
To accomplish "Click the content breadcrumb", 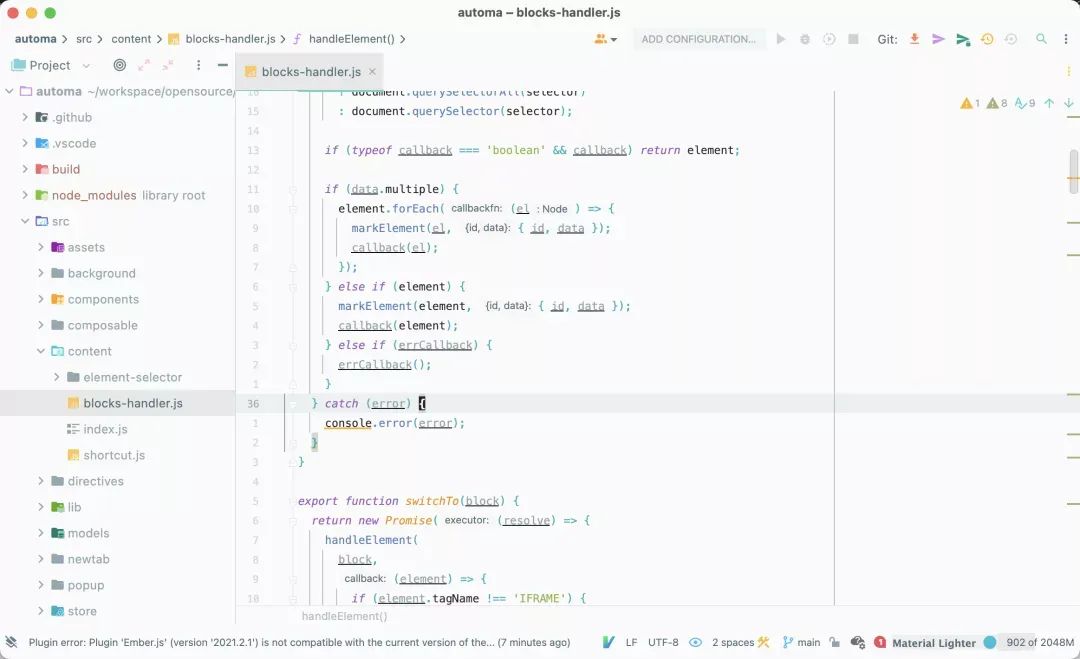I will pyautogui.click(x=131, y=39).
